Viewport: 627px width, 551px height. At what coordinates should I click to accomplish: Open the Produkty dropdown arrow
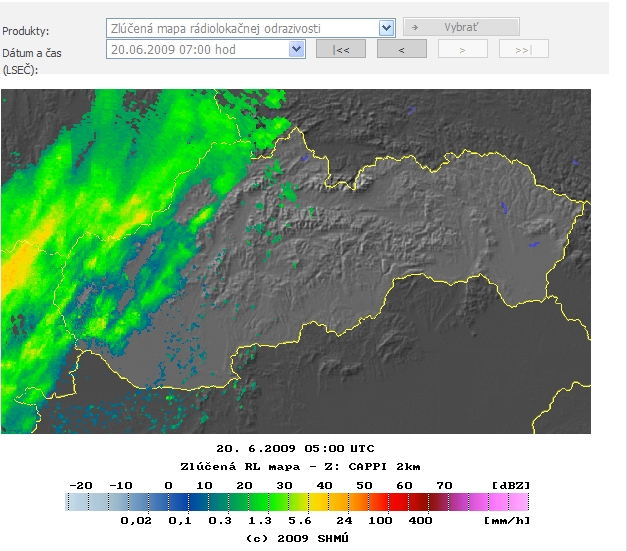point(387,27)
